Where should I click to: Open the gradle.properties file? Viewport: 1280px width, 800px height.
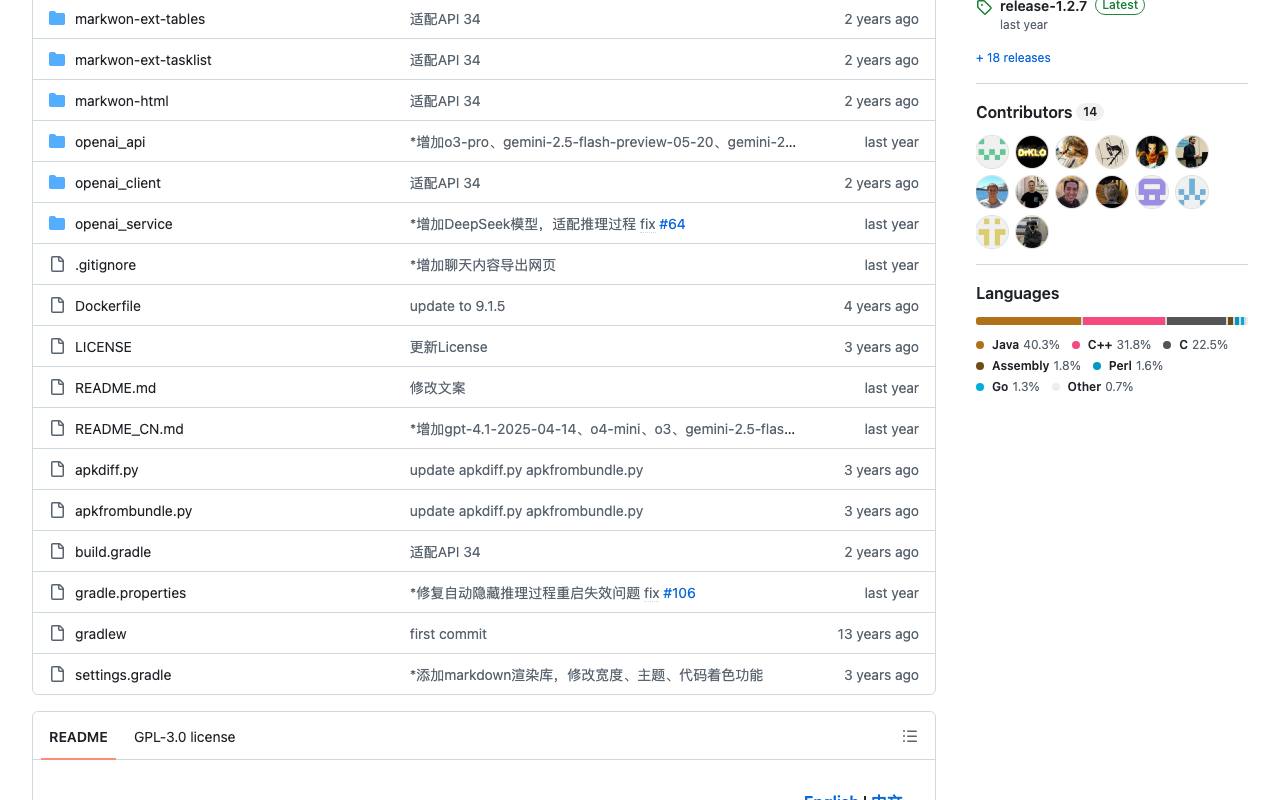(130, 593)
